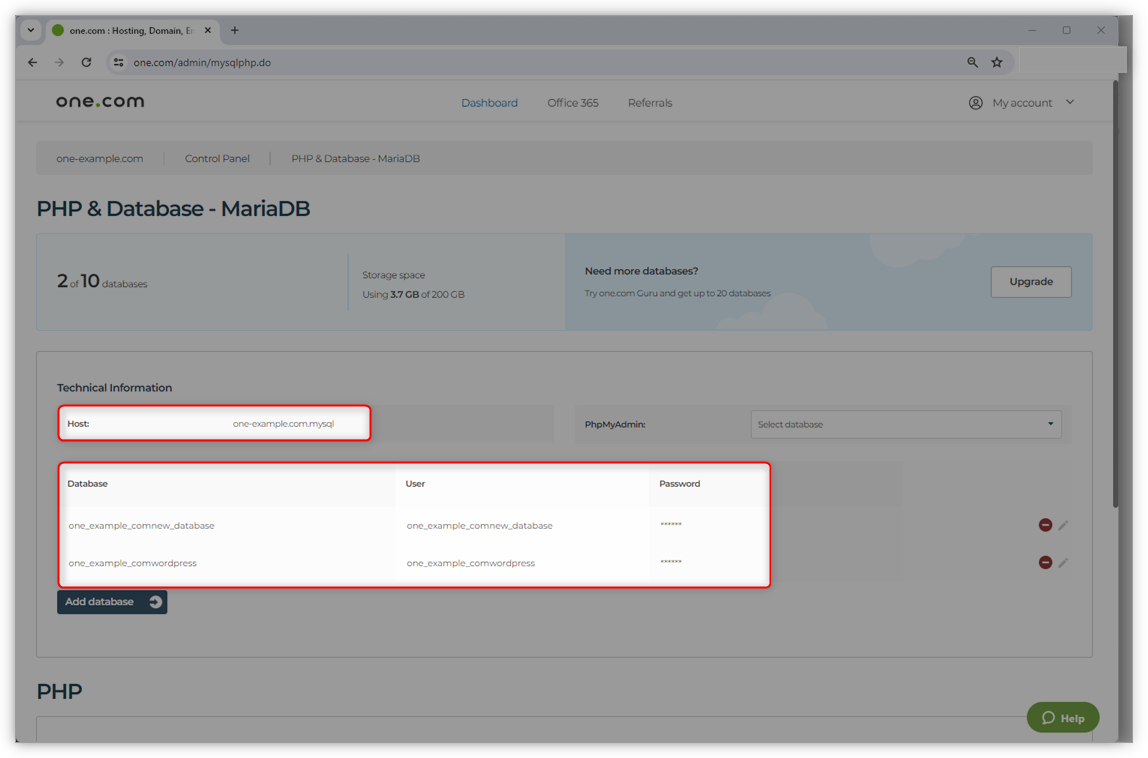The height and width of the screenshot is (758, 1148).
Task: Click the Upgrade button
Action: coord(1030,282)
